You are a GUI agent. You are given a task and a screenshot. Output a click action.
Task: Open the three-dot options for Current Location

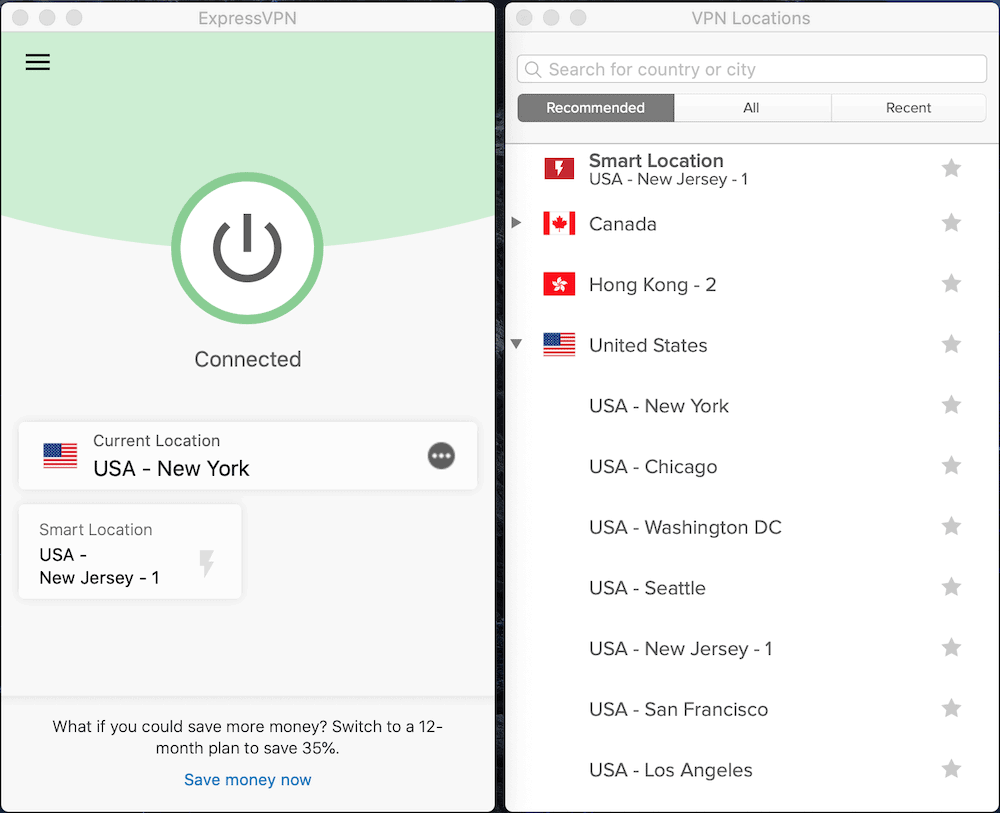(x=441, y=456)
